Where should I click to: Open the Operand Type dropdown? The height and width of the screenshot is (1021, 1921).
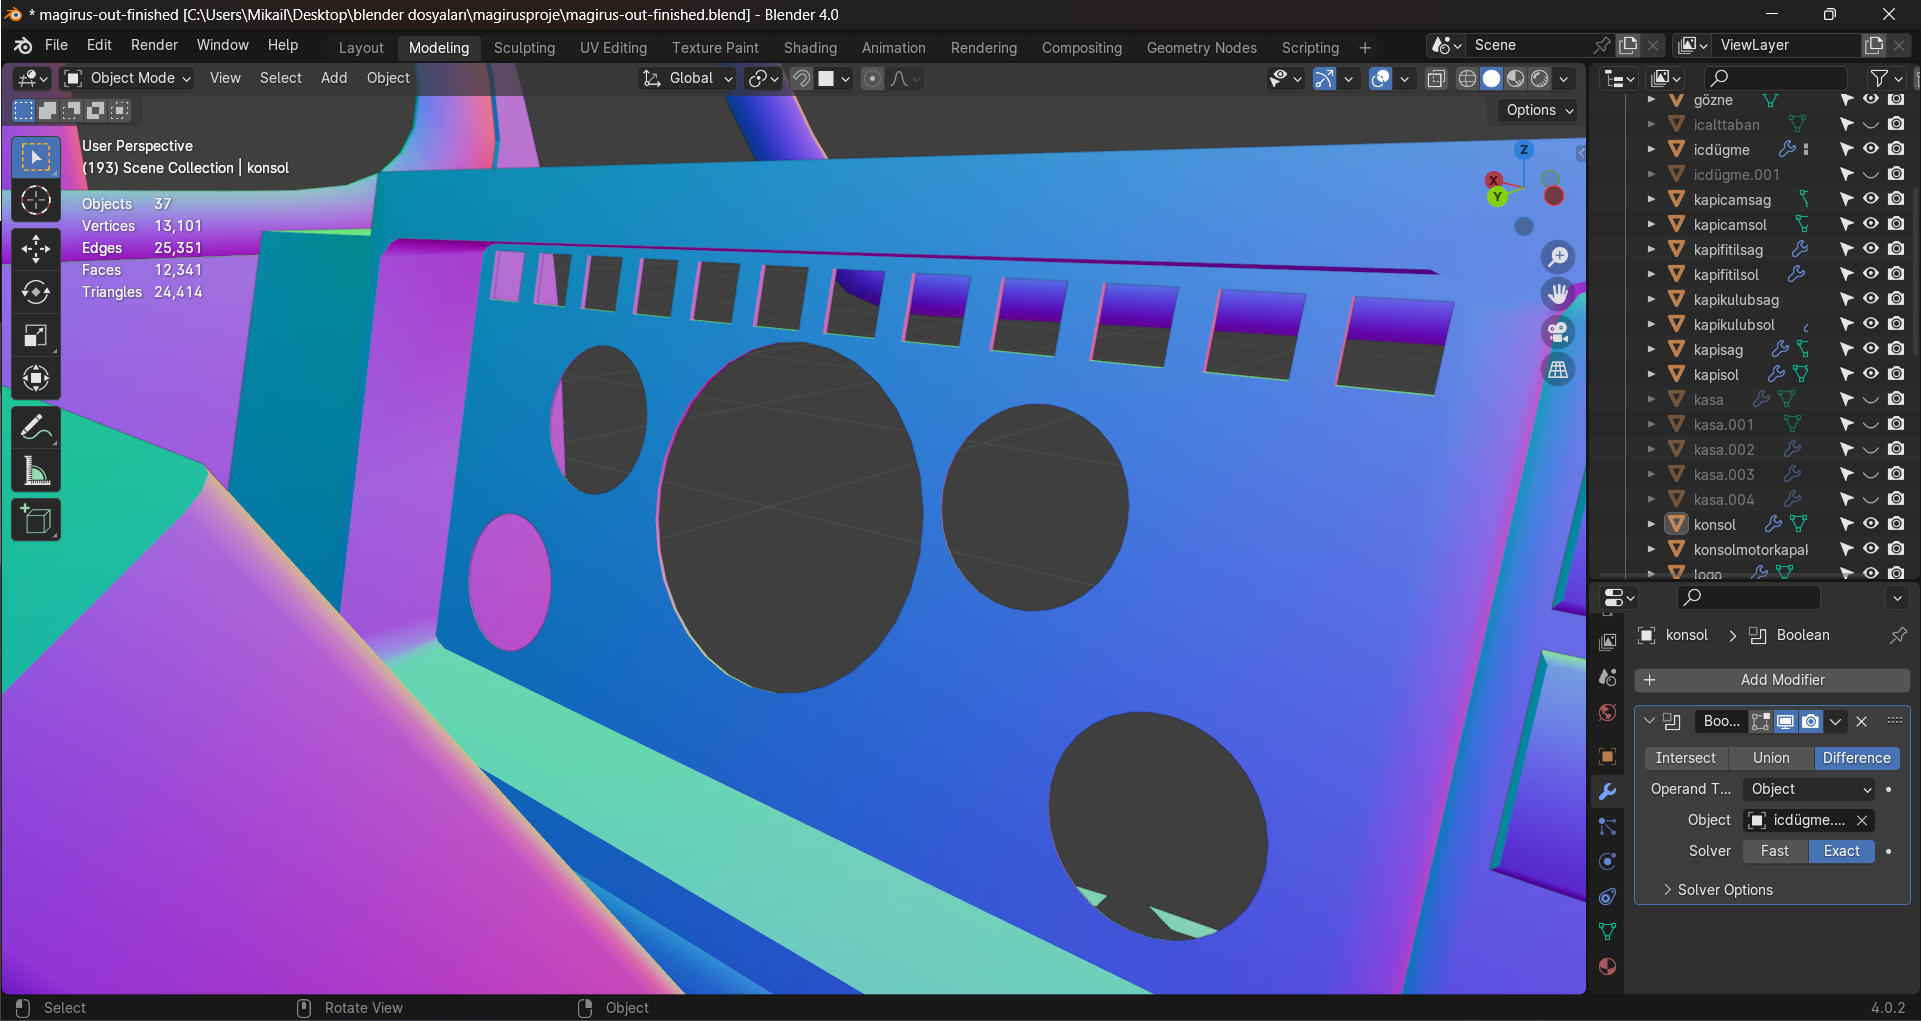pos(1809,789)
